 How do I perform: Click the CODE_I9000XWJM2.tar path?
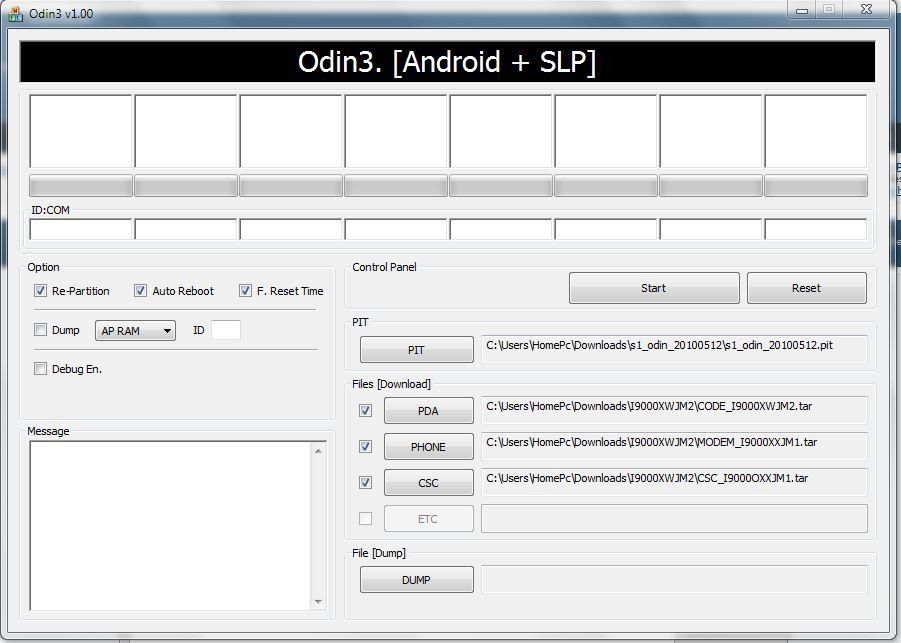coord(674,410)
